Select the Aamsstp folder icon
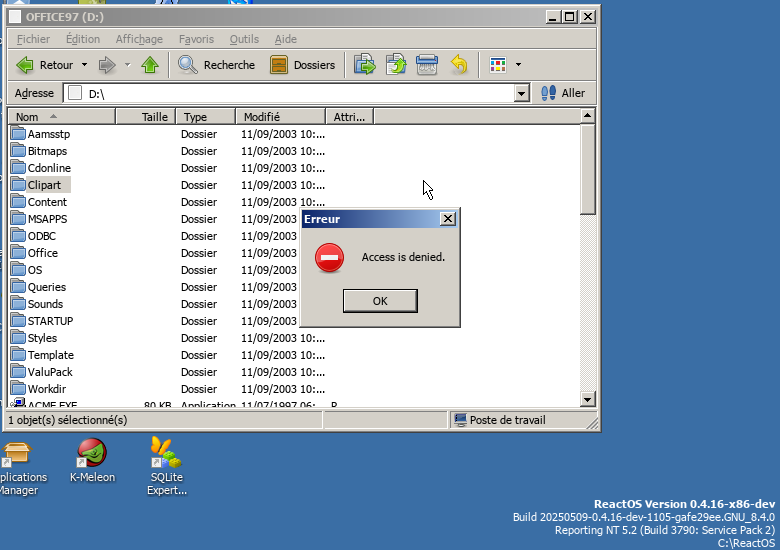The height and width of the screenshot is (550, 780). pos(18,133)
